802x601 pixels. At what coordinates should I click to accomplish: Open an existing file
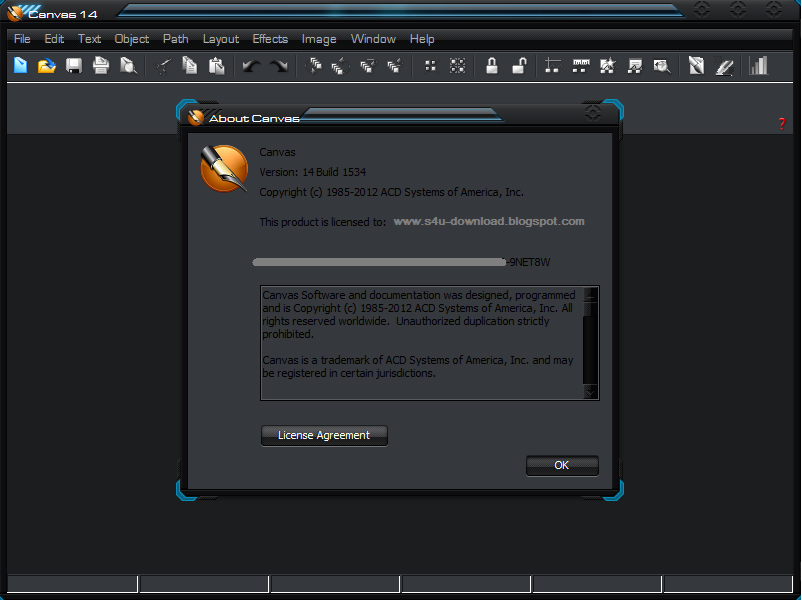coord(47,66)
